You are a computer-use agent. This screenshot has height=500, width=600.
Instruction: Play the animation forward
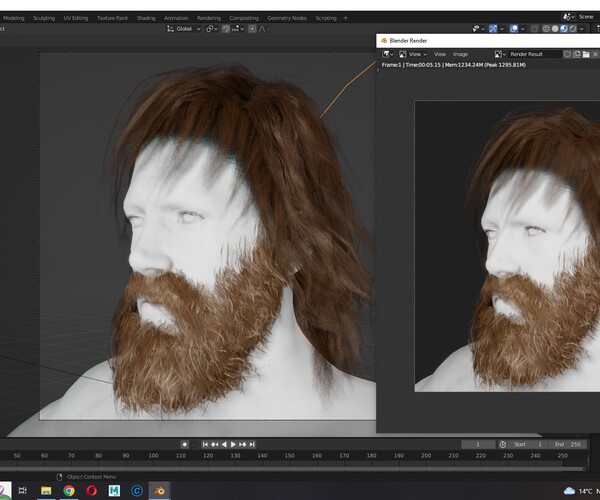pos(233,445)
